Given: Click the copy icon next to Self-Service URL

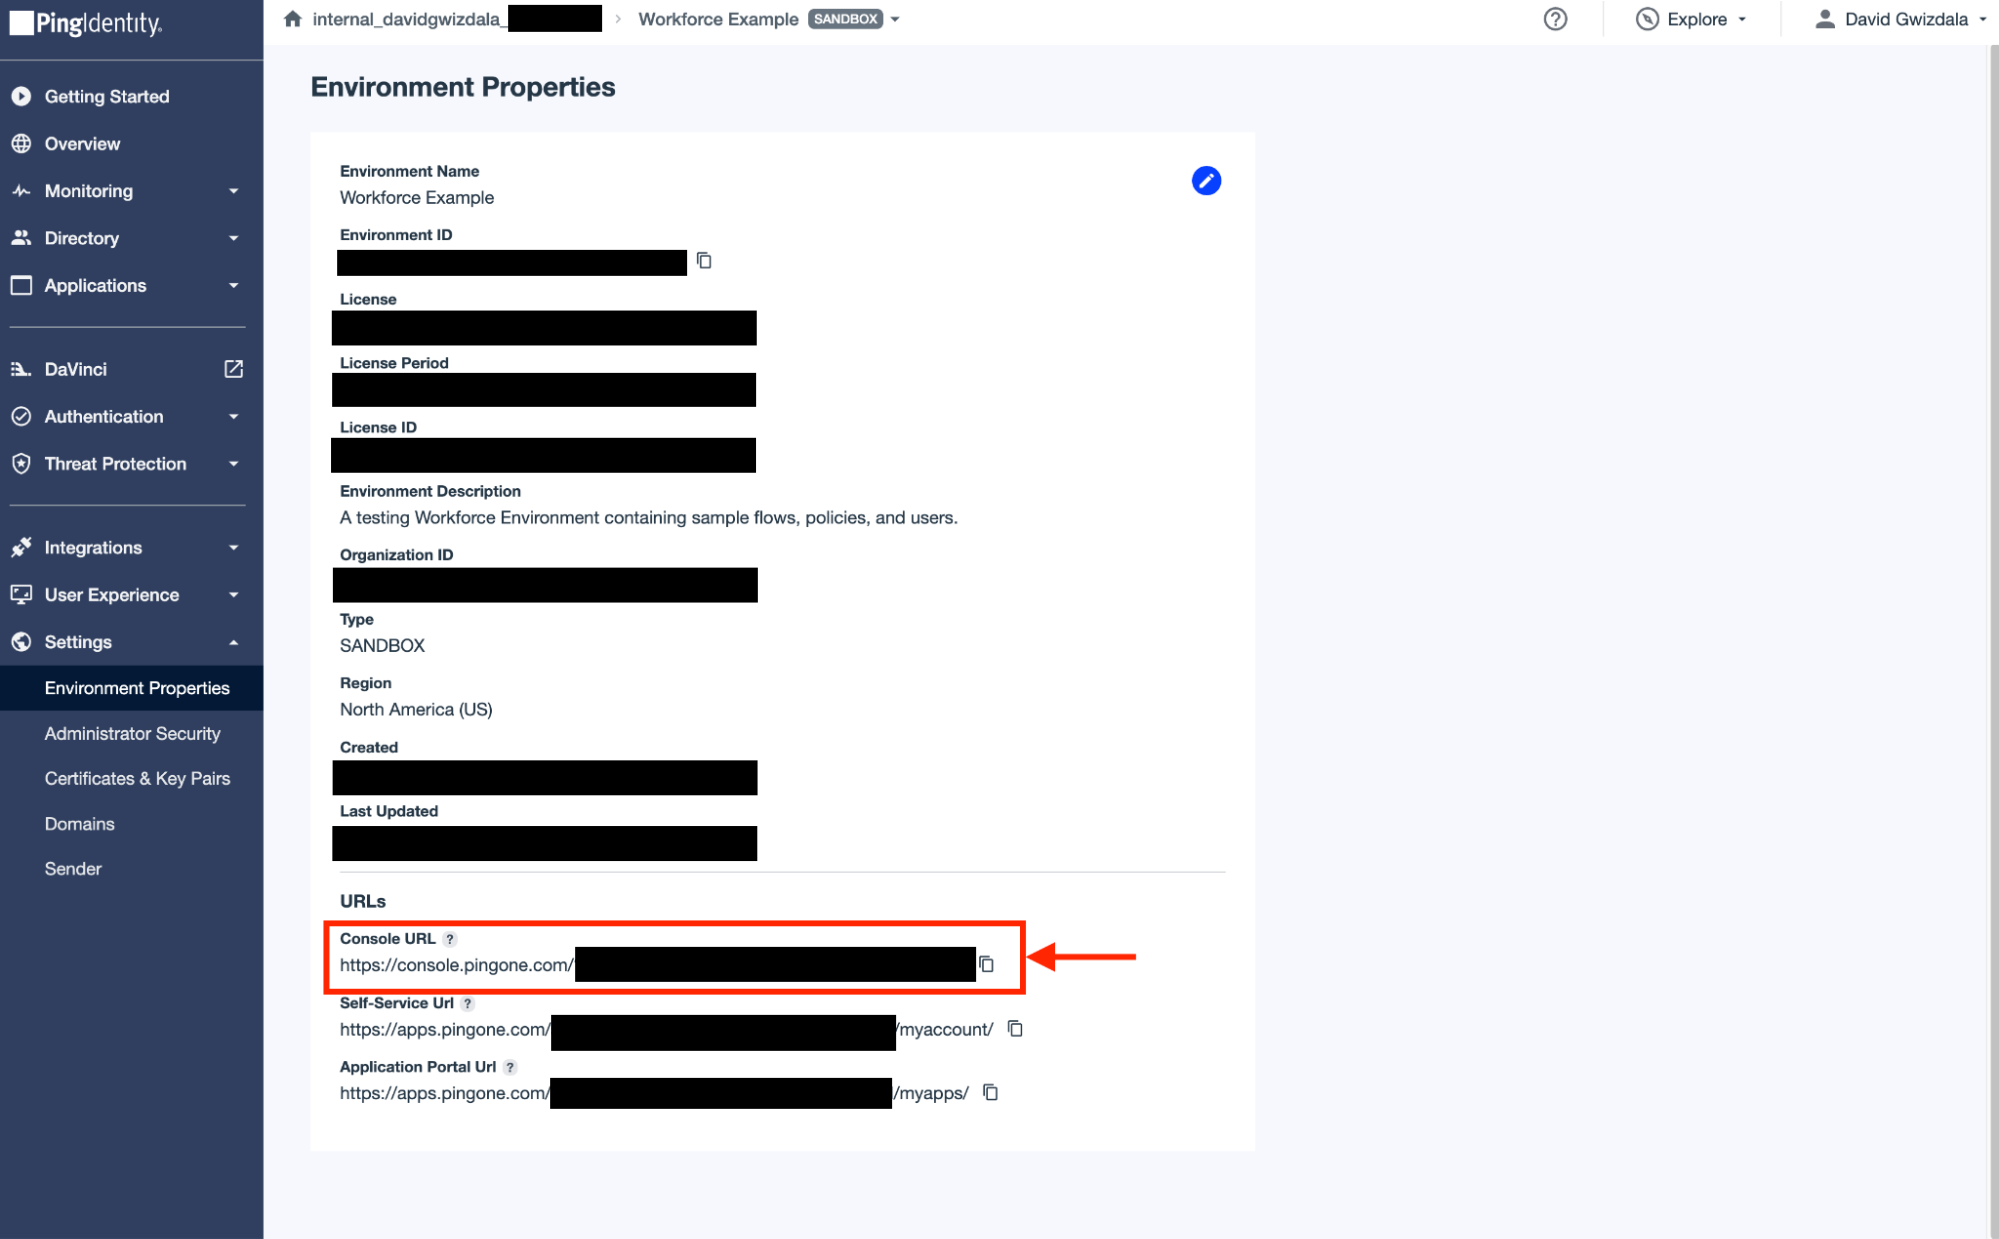Looking at the screenshot, I should click(x=1015, y=1028).
